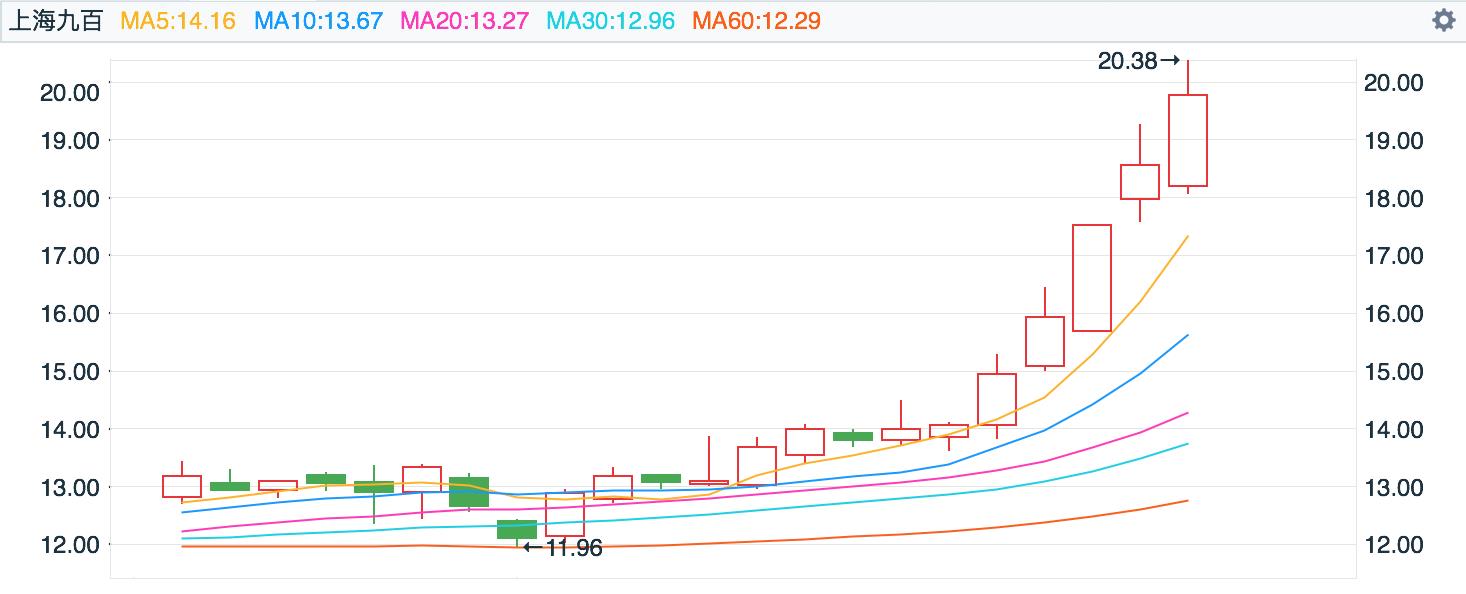Select the MA60:12.29 indicator label

(756, 21)
